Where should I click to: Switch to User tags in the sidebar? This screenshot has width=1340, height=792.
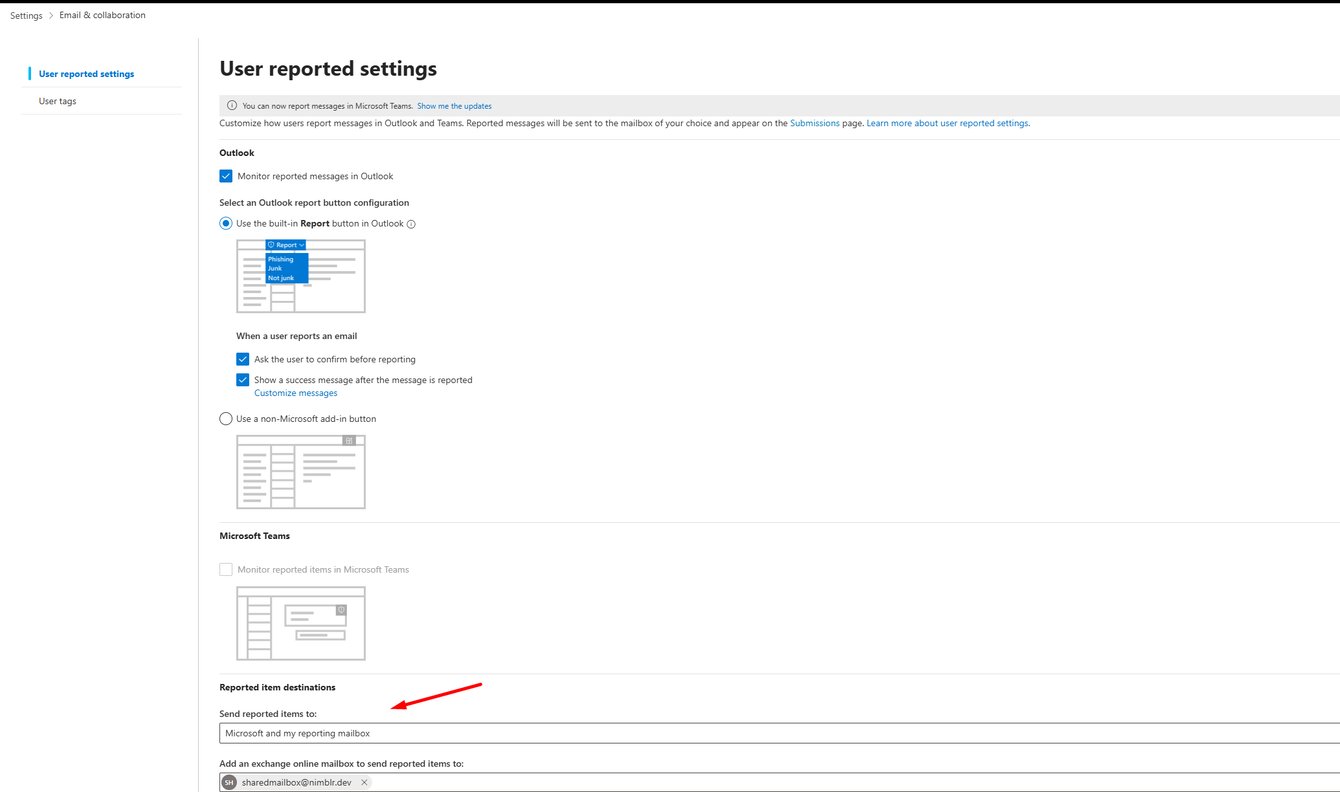point(57,101)
